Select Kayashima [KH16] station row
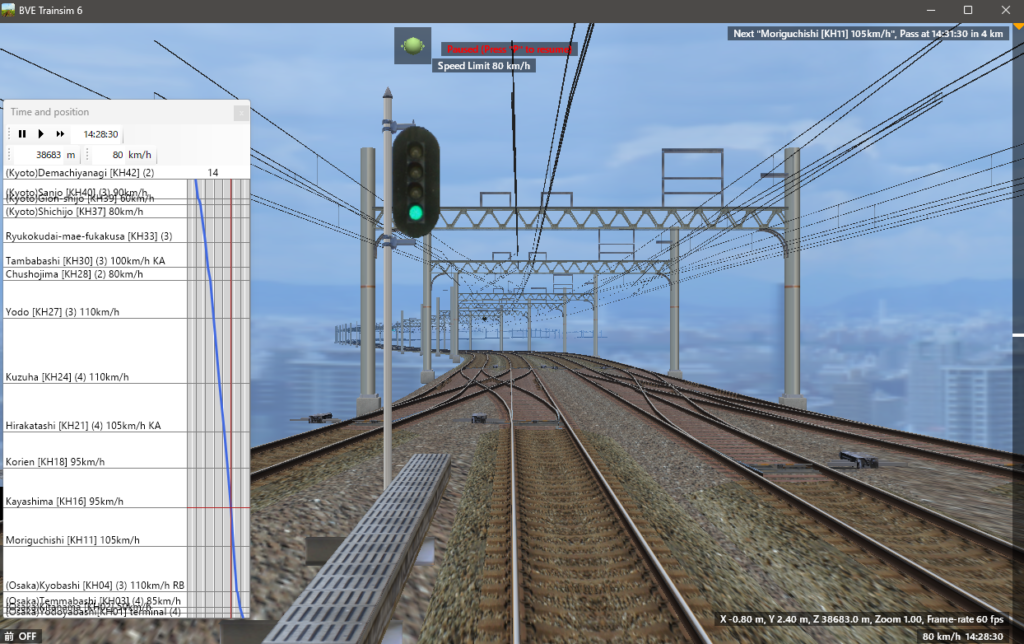Viewport: 1024px width, 644px height. (65, 501)
